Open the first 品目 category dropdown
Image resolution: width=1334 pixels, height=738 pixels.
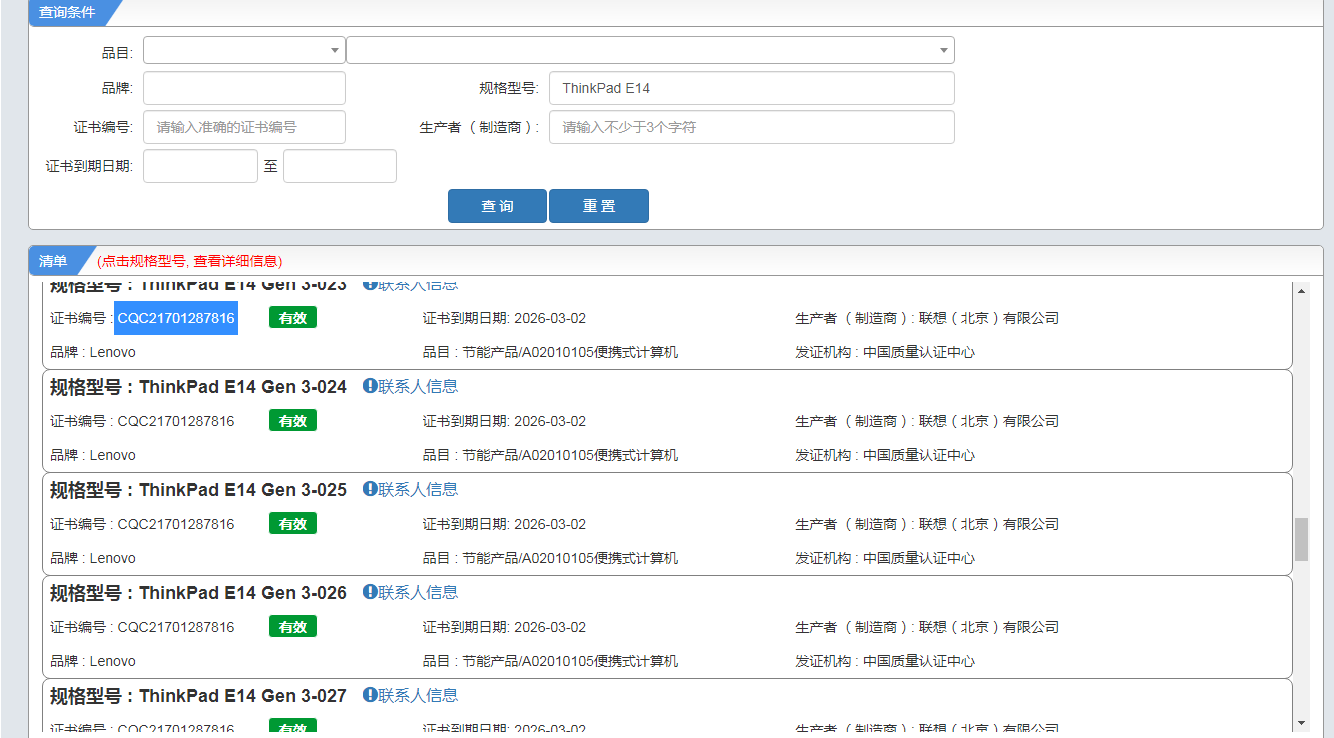(244, 50)
